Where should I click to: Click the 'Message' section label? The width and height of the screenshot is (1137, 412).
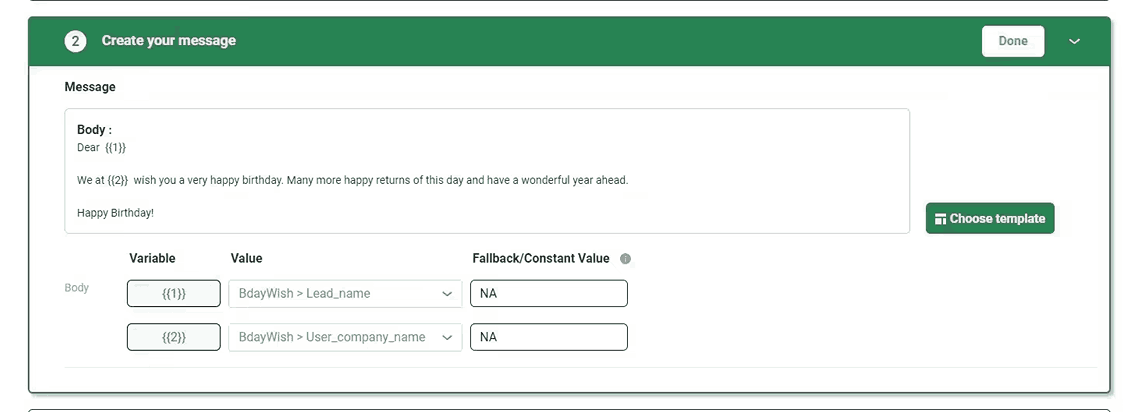pos(90,87)
